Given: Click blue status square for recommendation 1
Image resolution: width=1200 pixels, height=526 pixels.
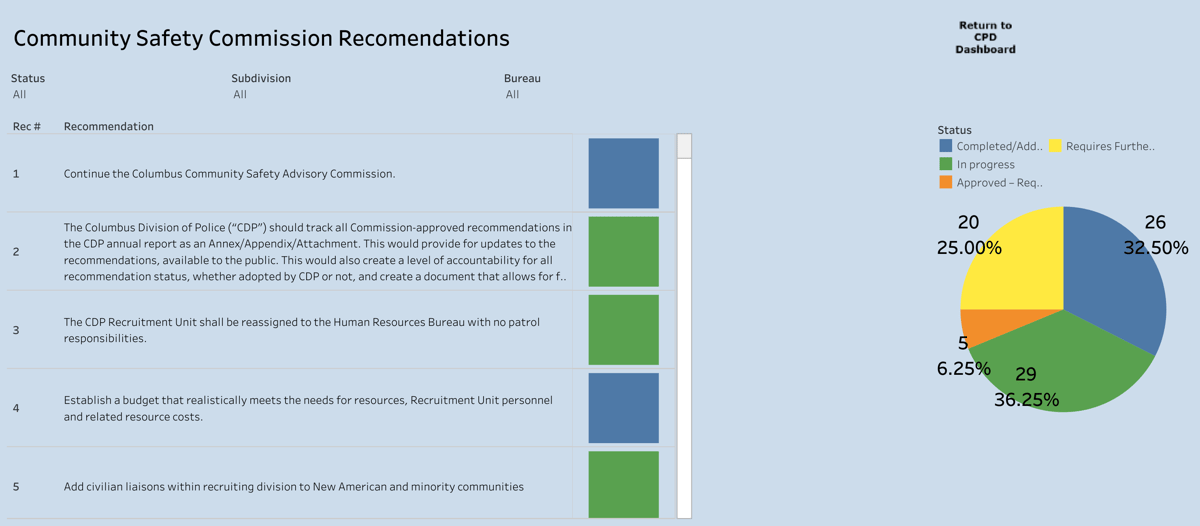Looking at the screenshot, I should coord(623,173).
